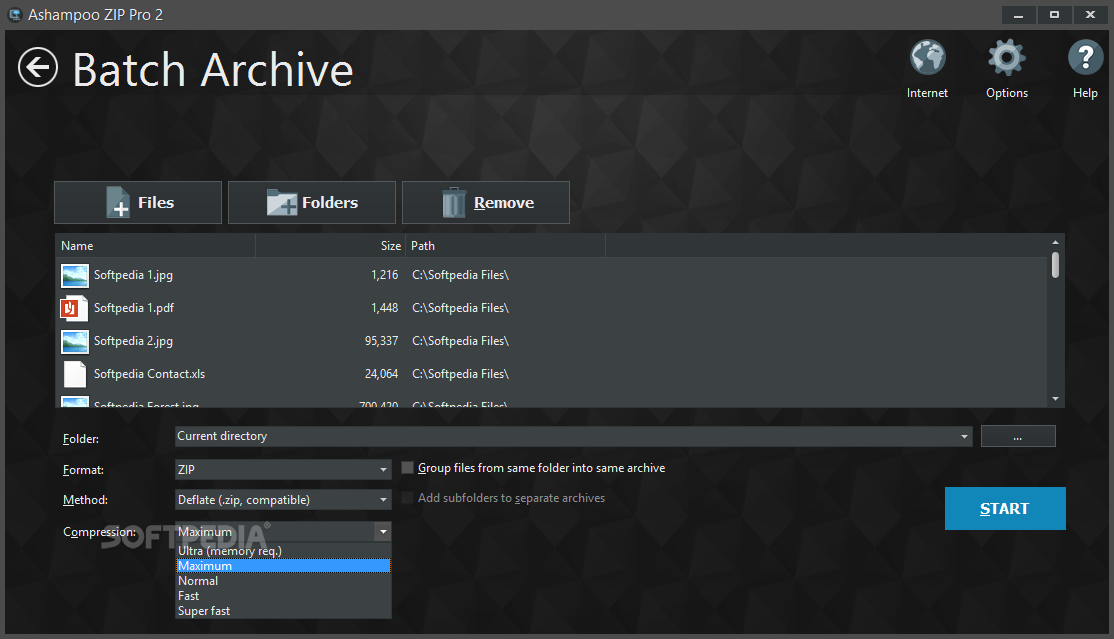Enable Group files from same folder checkbox
The image size is (1114, 639).
(x=408, y=468)
